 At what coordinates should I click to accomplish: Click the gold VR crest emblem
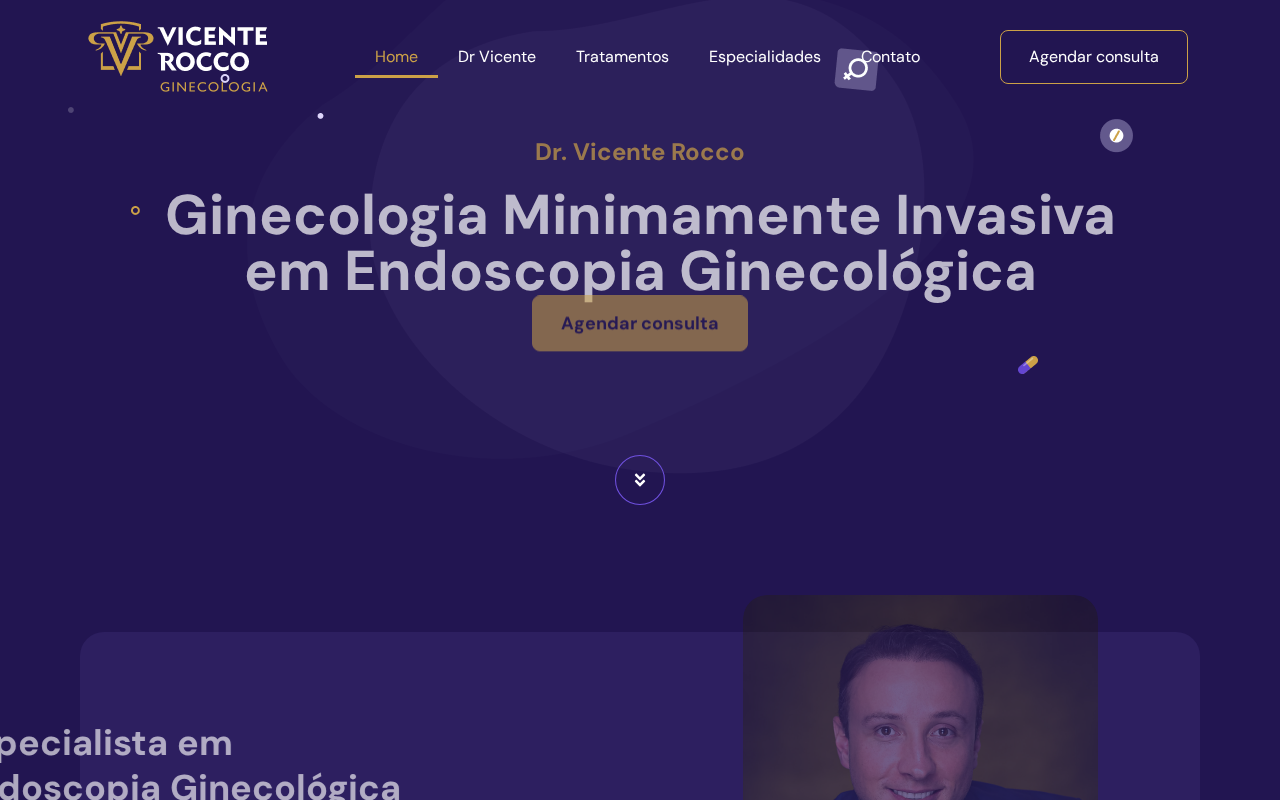click(x=121, y=48)
